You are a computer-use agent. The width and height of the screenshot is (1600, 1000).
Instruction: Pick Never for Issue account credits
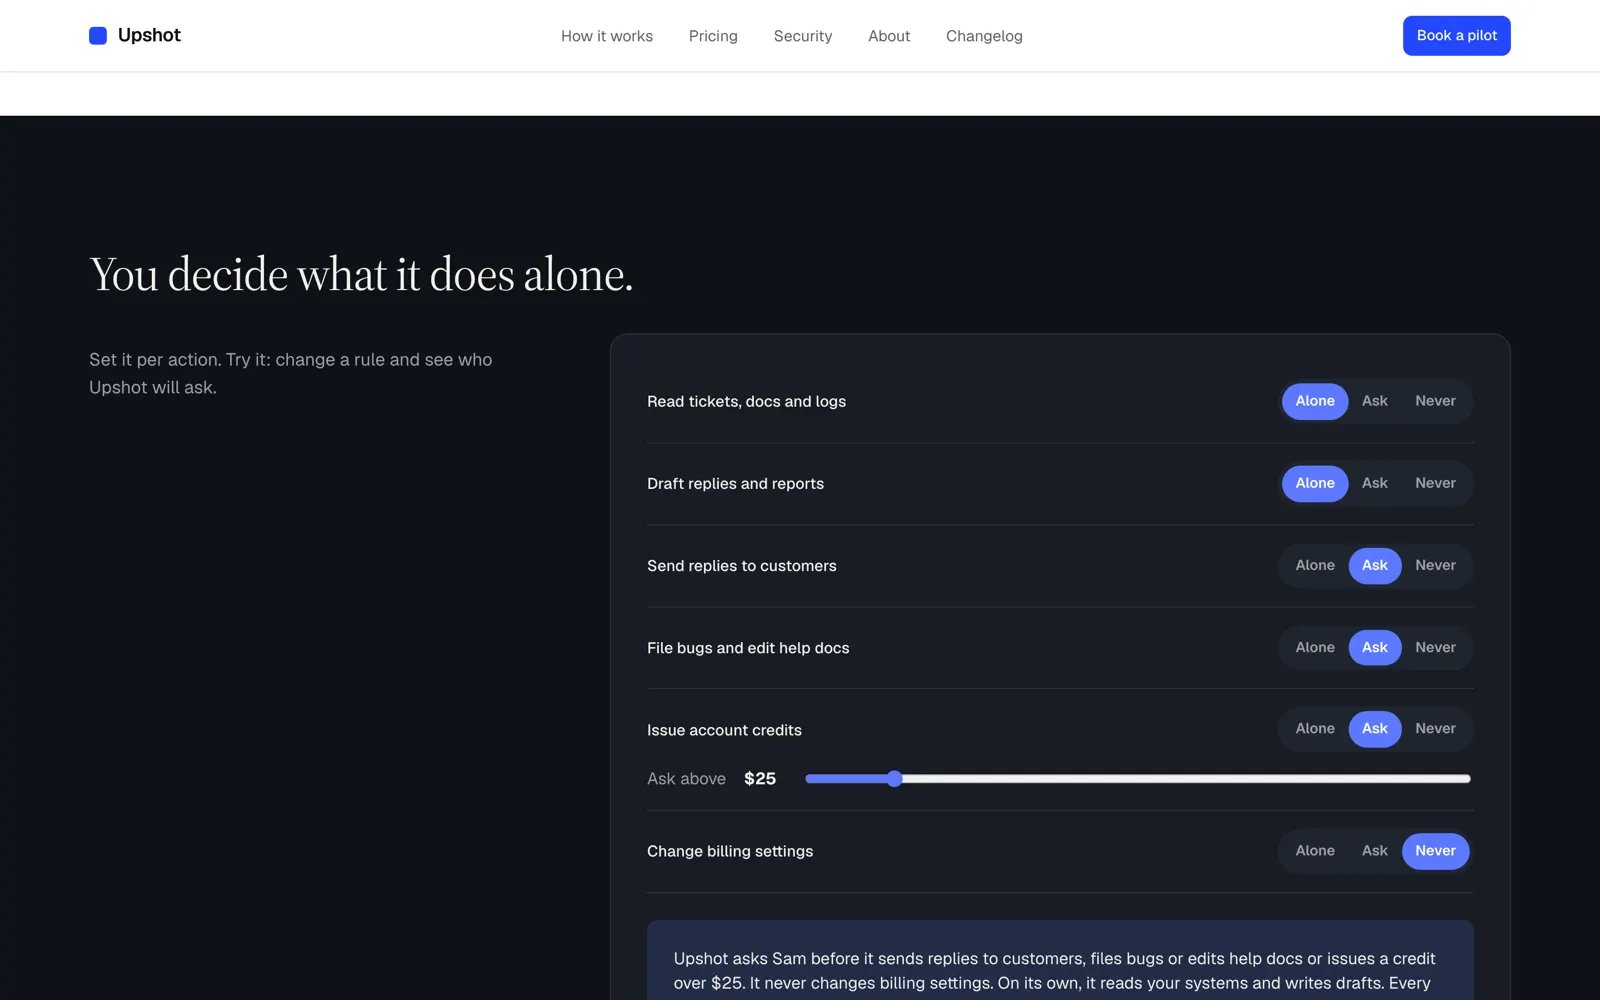click(x=1435, y=729)
